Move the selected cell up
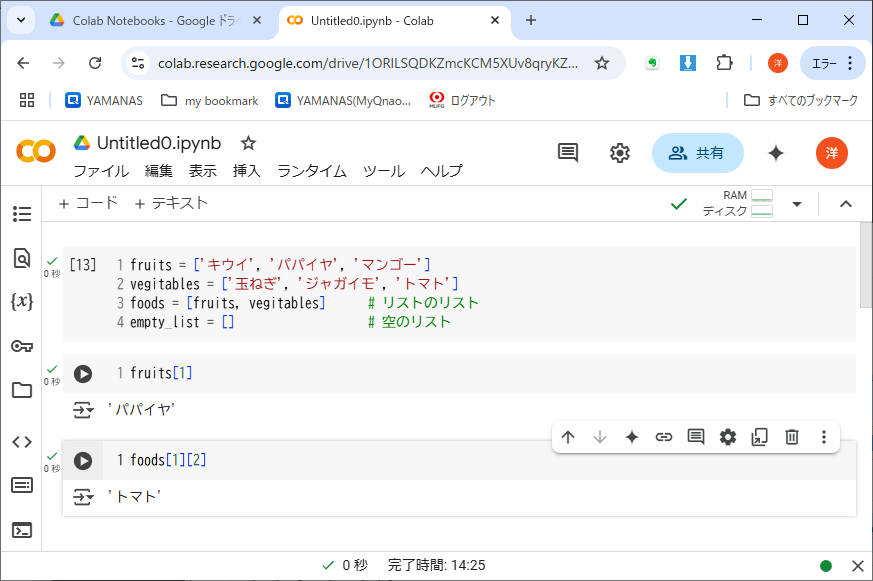 (x=568, y=436)
